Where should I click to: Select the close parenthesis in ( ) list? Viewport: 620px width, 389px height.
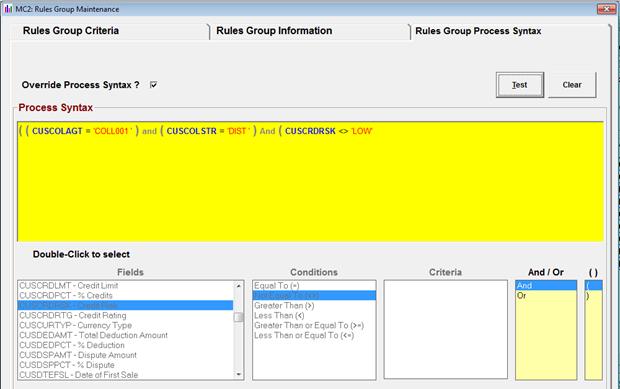(593, 295)
